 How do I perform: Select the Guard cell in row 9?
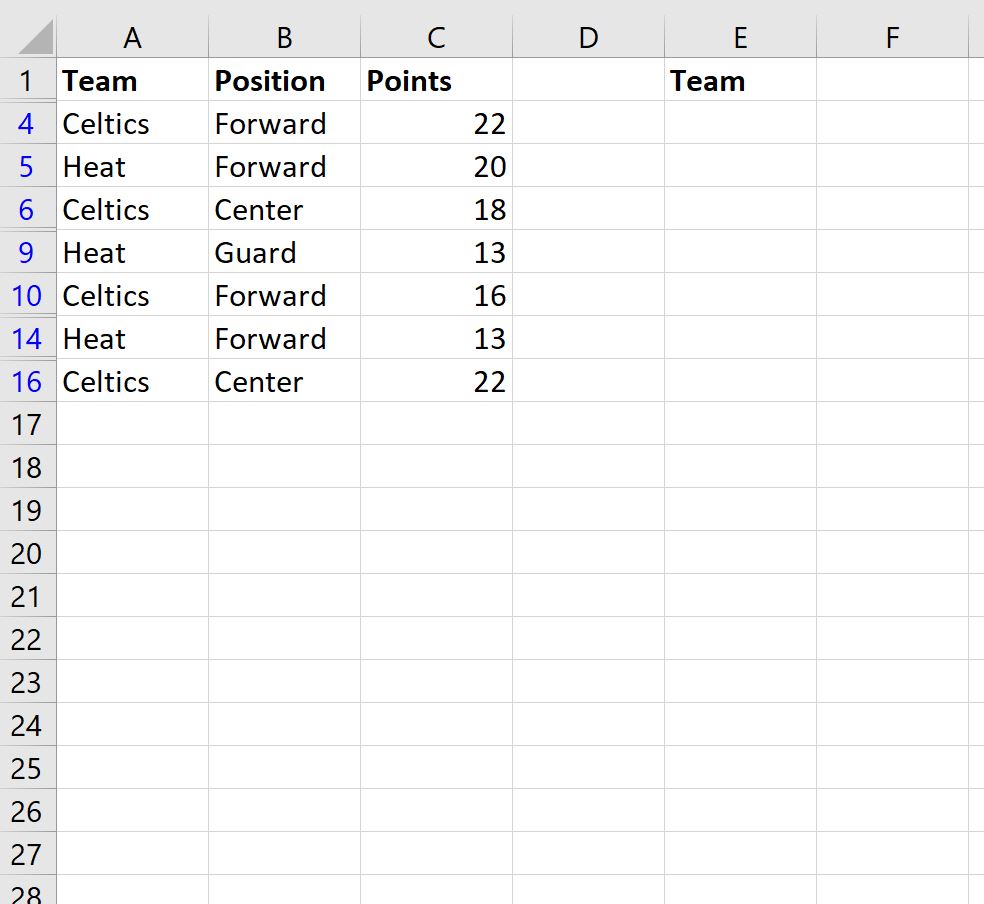pos(284,252)
